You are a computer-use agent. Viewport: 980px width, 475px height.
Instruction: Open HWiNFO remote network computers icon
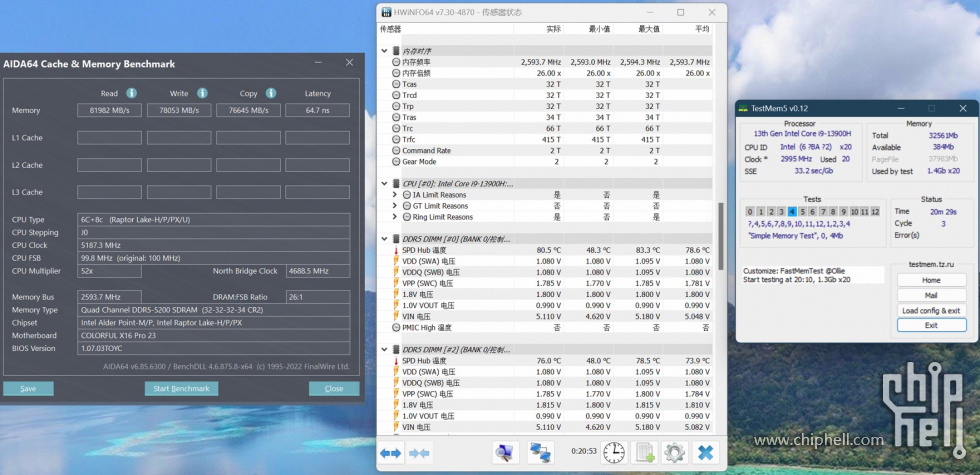[539, 452]
